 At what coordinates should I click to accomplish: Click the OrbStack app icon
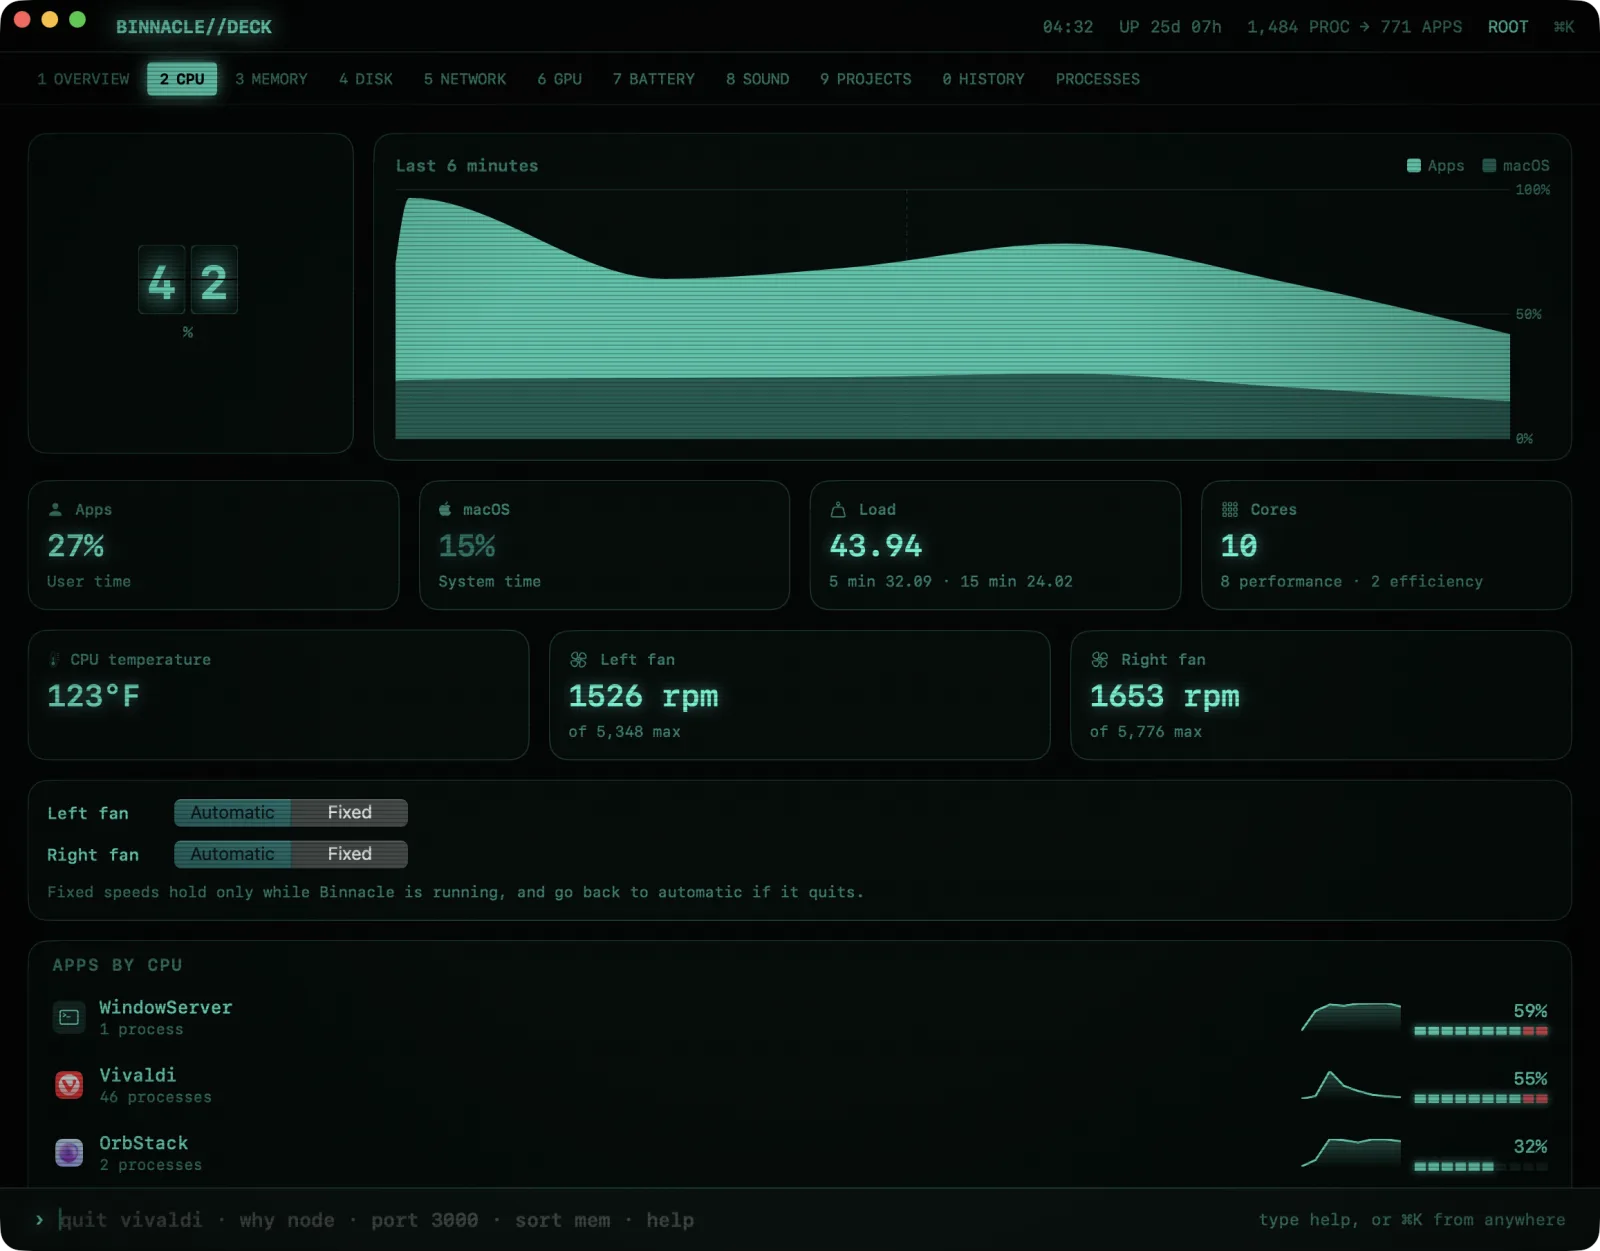click(69, 1153)
